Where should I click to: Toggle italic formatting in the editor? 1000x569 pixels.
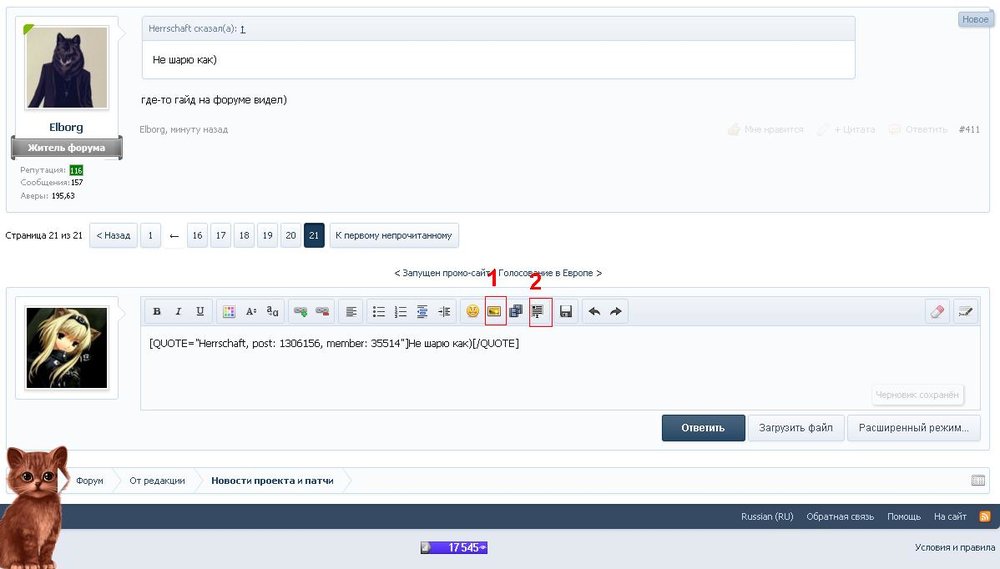[178, 312]
